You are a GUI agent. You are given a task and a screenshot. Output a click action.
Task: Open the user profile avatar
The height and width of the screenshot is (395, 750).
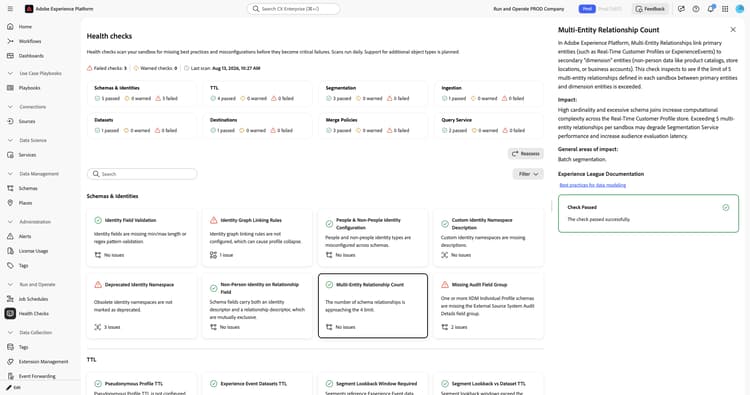point(739,9)
